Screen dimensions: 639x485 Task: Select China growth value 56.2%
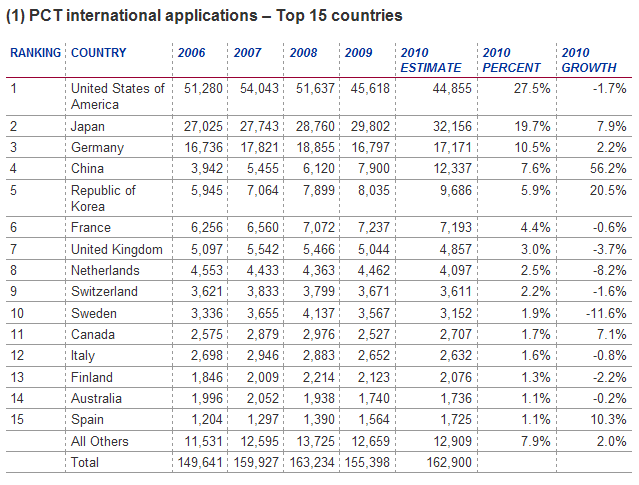coord(608,169)
